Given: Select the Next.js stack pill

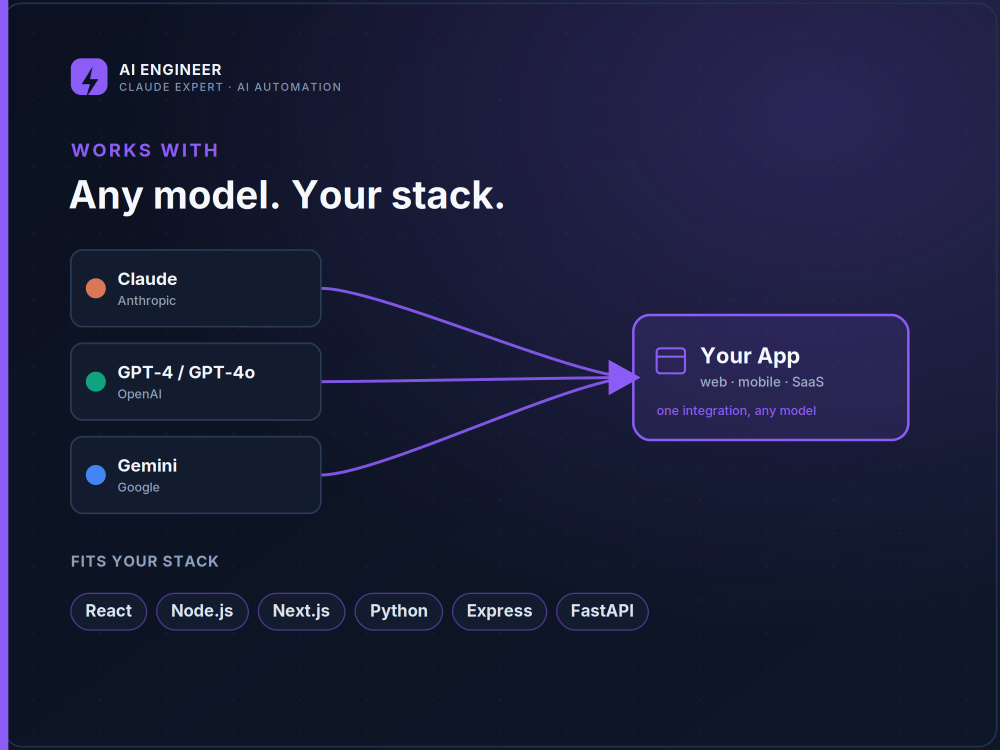Looking at the screenshot, I should click(x=301, y=611).
